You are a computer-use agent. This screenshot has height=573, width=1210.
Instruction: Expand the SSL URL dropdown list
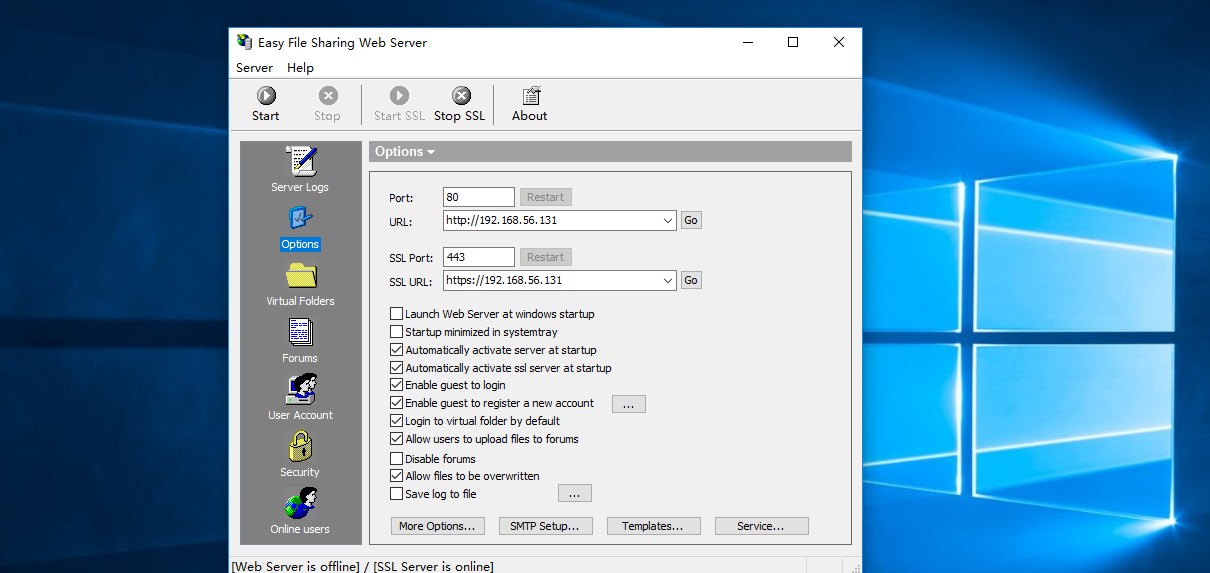[667, 281]
